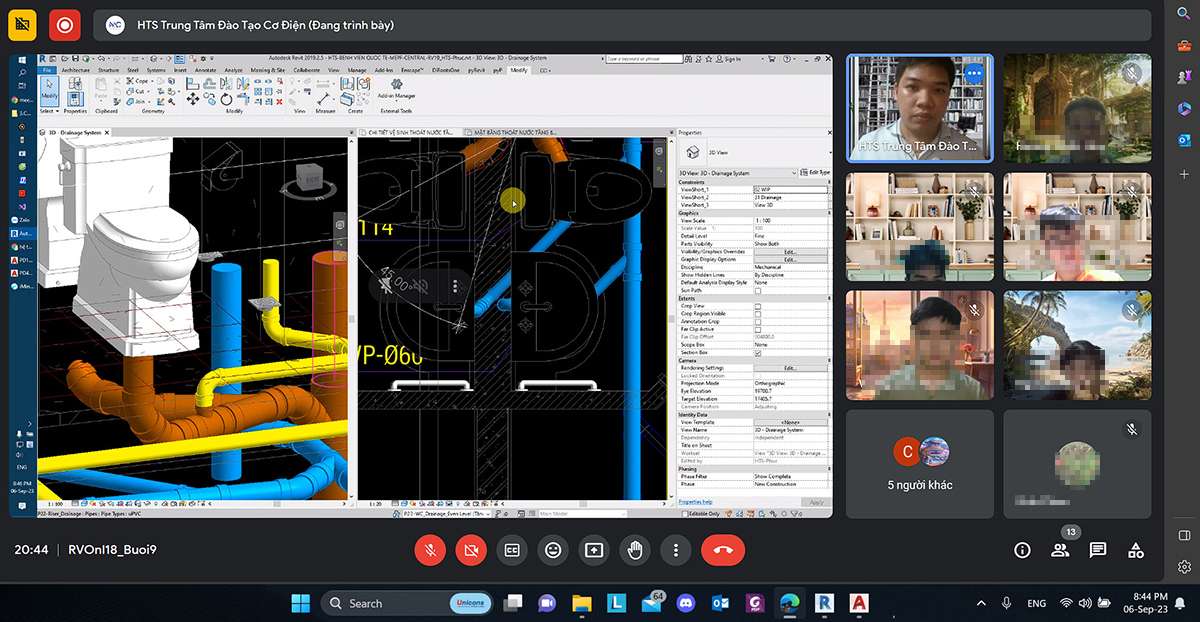This screenshot has height=622, width=1200.
Task: Switch to the Systems ribbon tab
Action: click(156, 71)
